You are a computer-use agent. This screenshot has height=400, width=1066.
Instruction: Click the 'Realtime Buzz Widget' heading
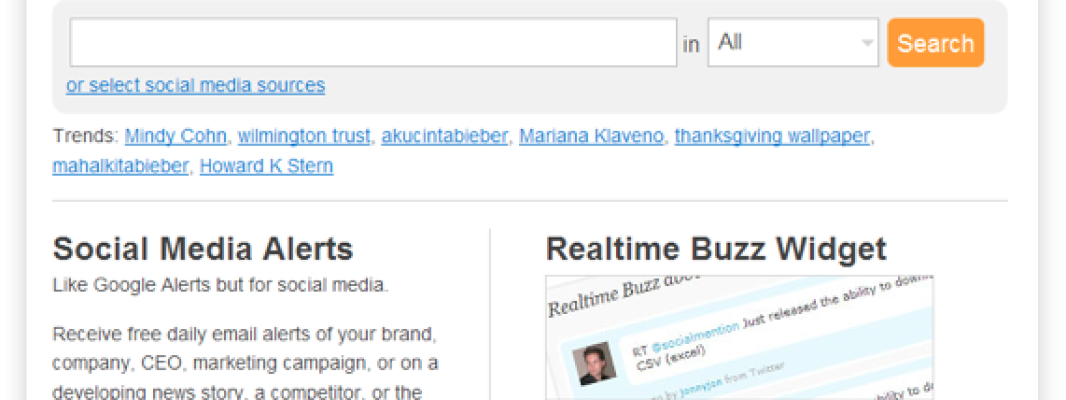pos(716,248)
